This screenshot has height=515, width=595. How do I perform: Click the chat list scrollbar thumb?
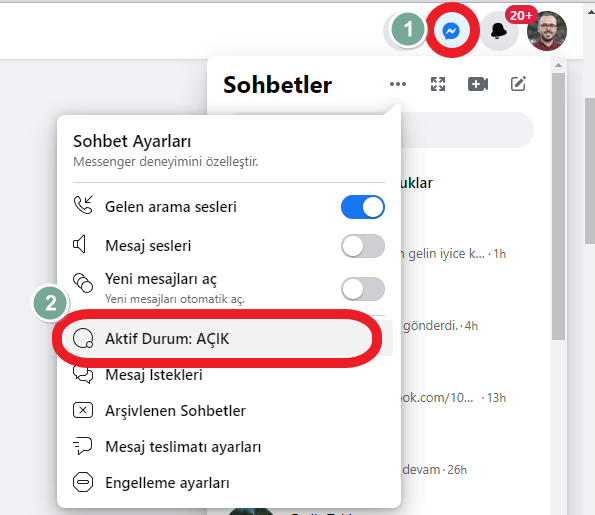[559, 207]
